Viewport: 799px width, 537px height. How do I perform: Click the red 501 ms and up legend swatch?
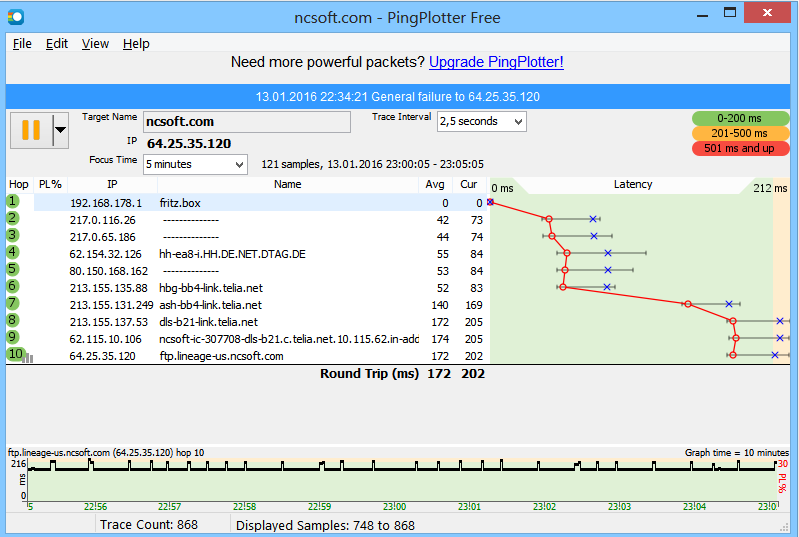coord(739,148)
